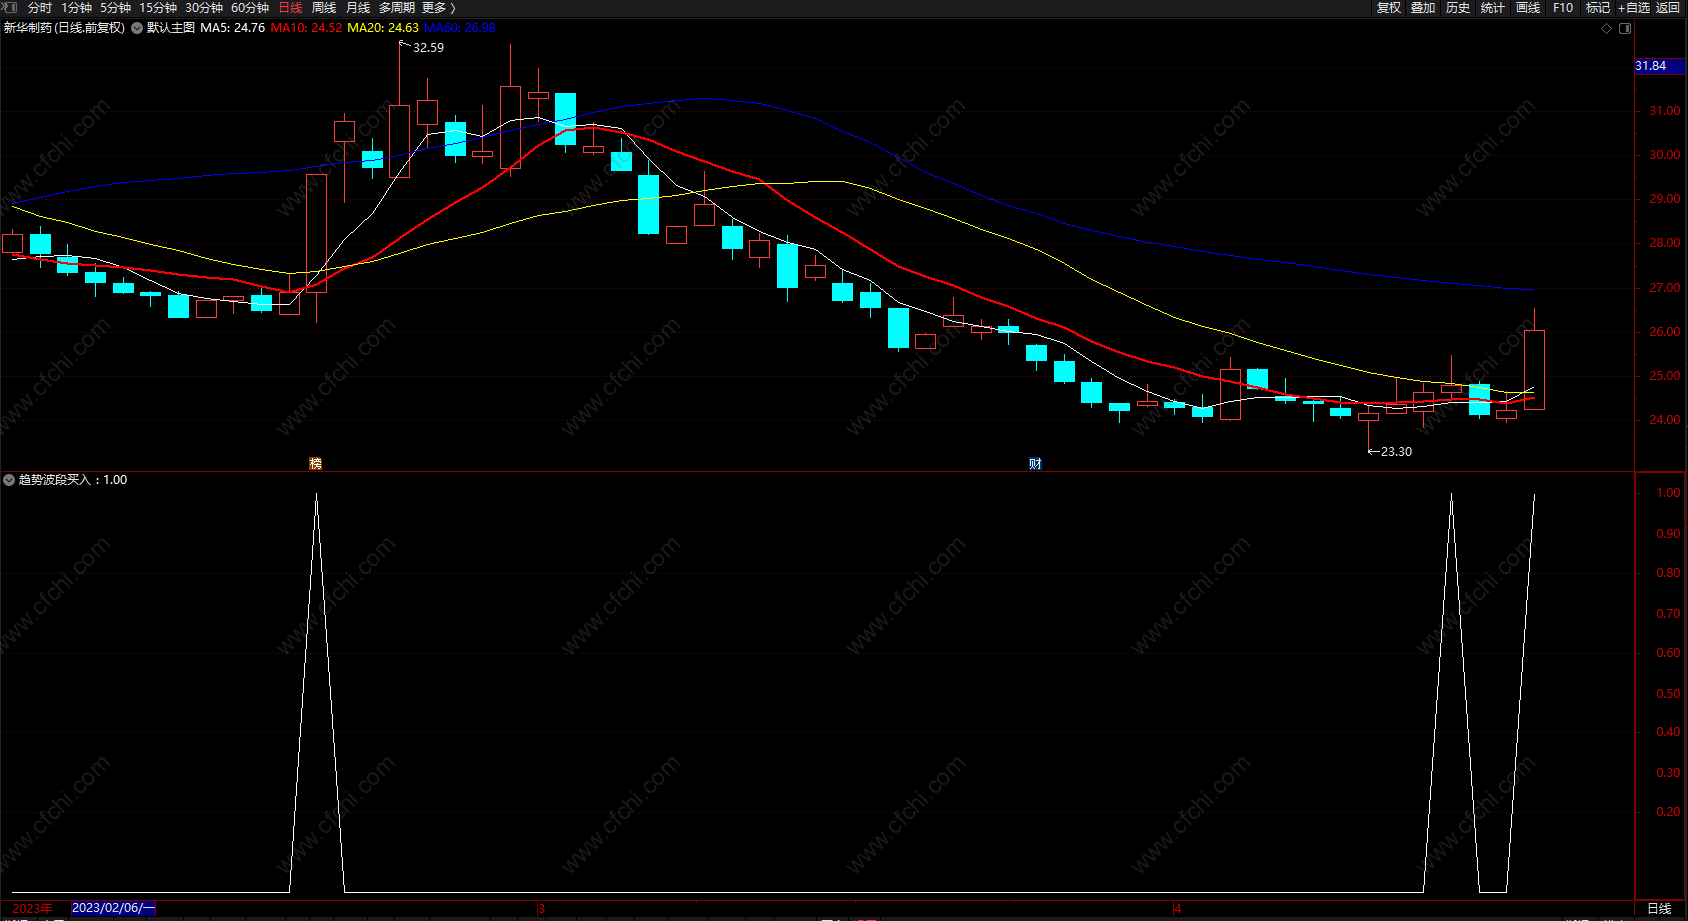
Task: Select the 30分钟 timeframe
Action: coord(204,8)
